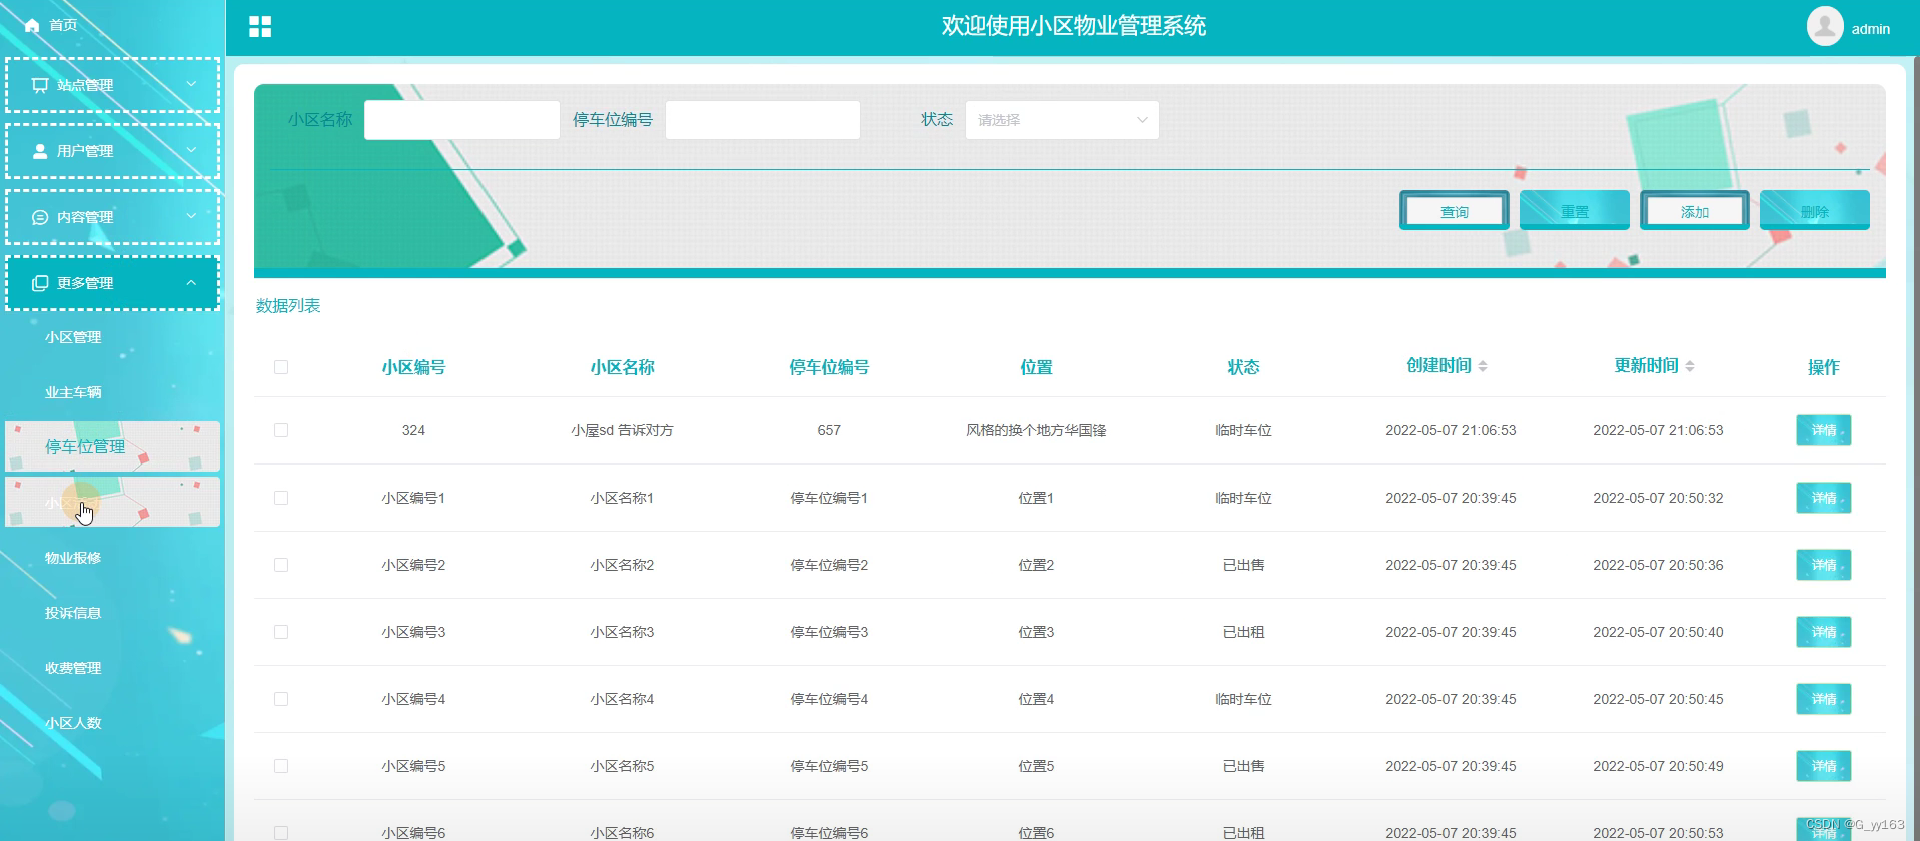Click the 查询 search button
This screenshot has height=841, width=1920.
[1454, 211]
